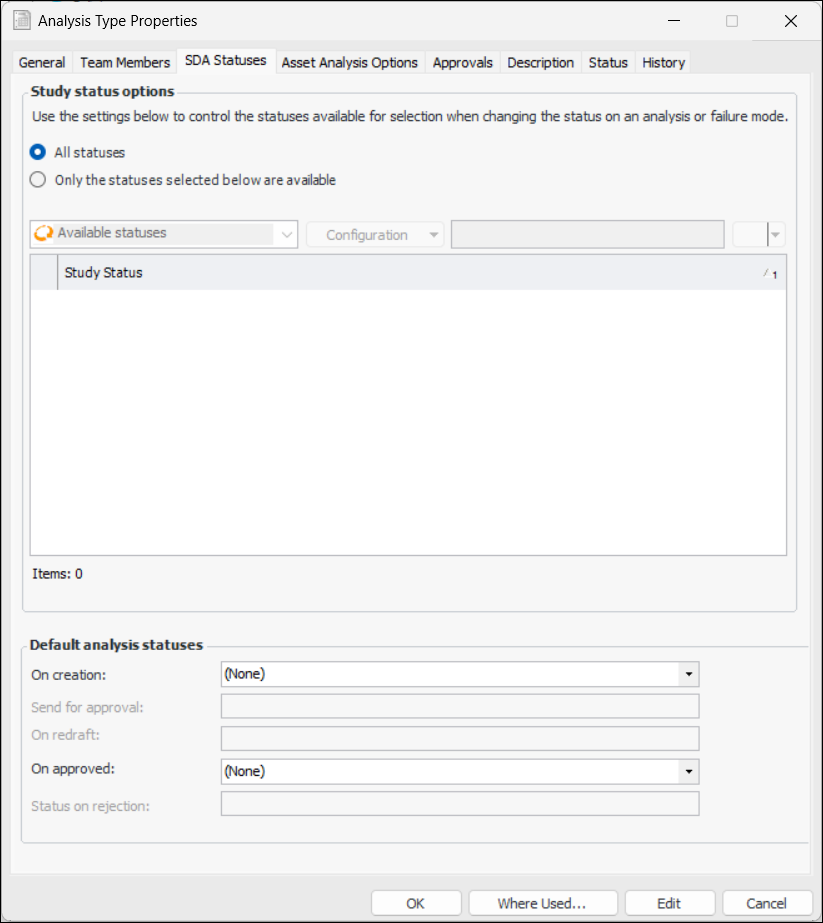Select Only the statuses selected below option

[x=38, y=180]
